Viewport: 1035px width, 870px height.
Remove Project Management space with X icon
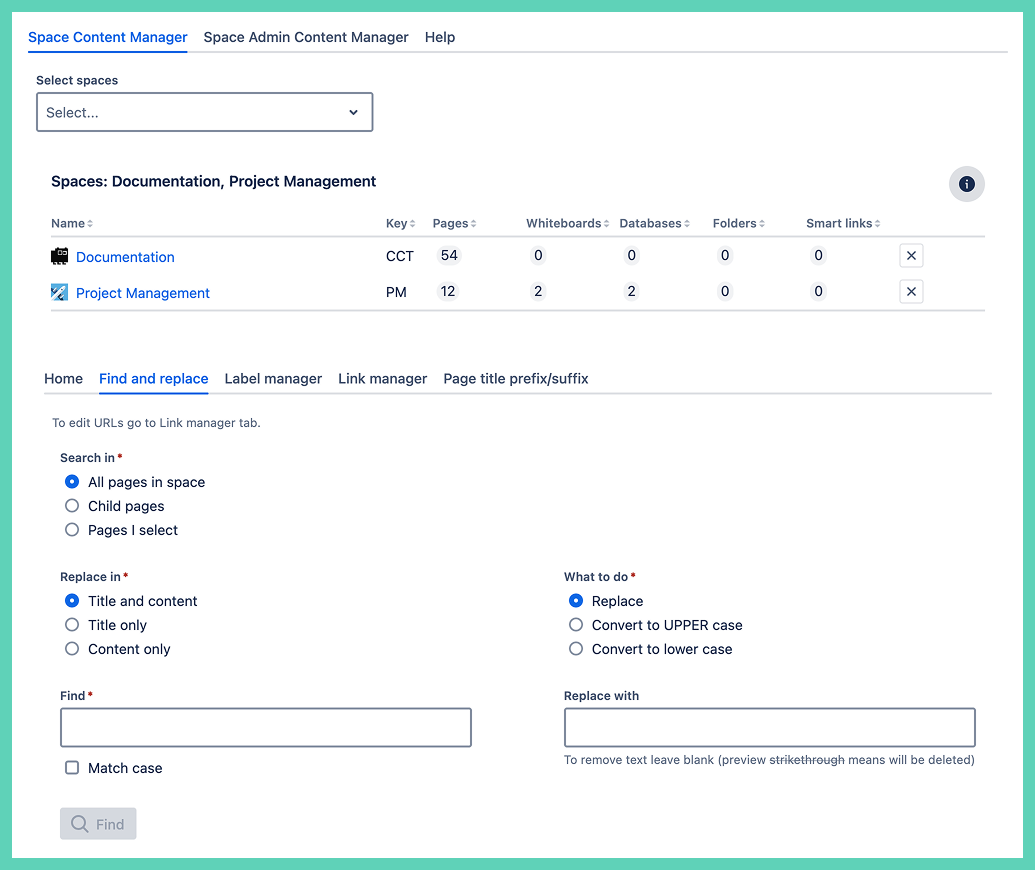[x=910, y=292]
